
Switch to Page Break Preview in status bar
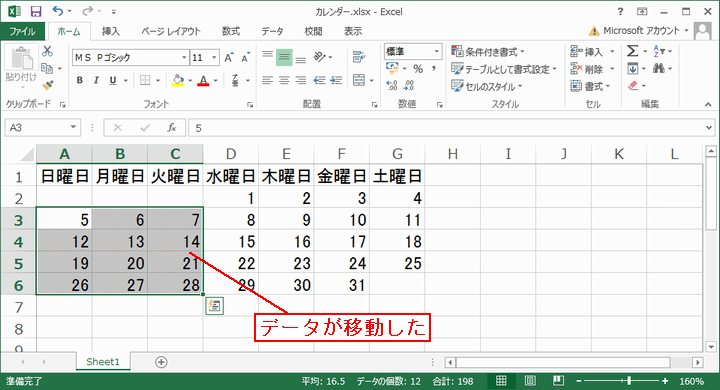558,381
